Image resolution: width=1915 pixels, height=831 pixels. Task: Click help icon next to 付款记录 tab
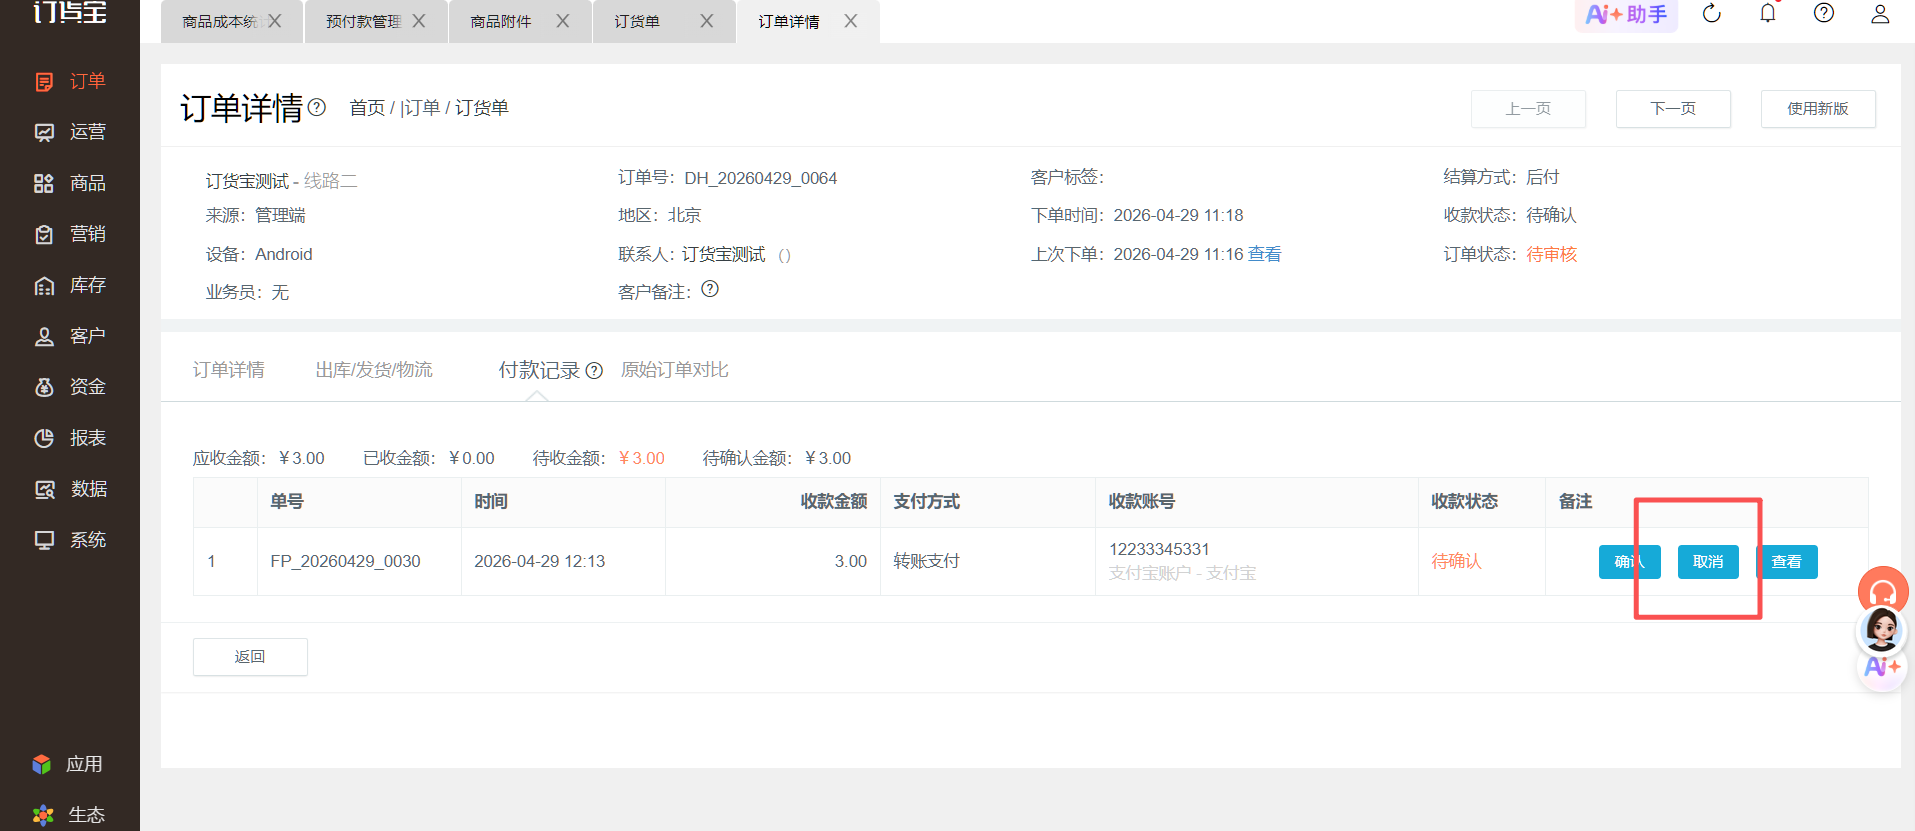coord(594,371)
